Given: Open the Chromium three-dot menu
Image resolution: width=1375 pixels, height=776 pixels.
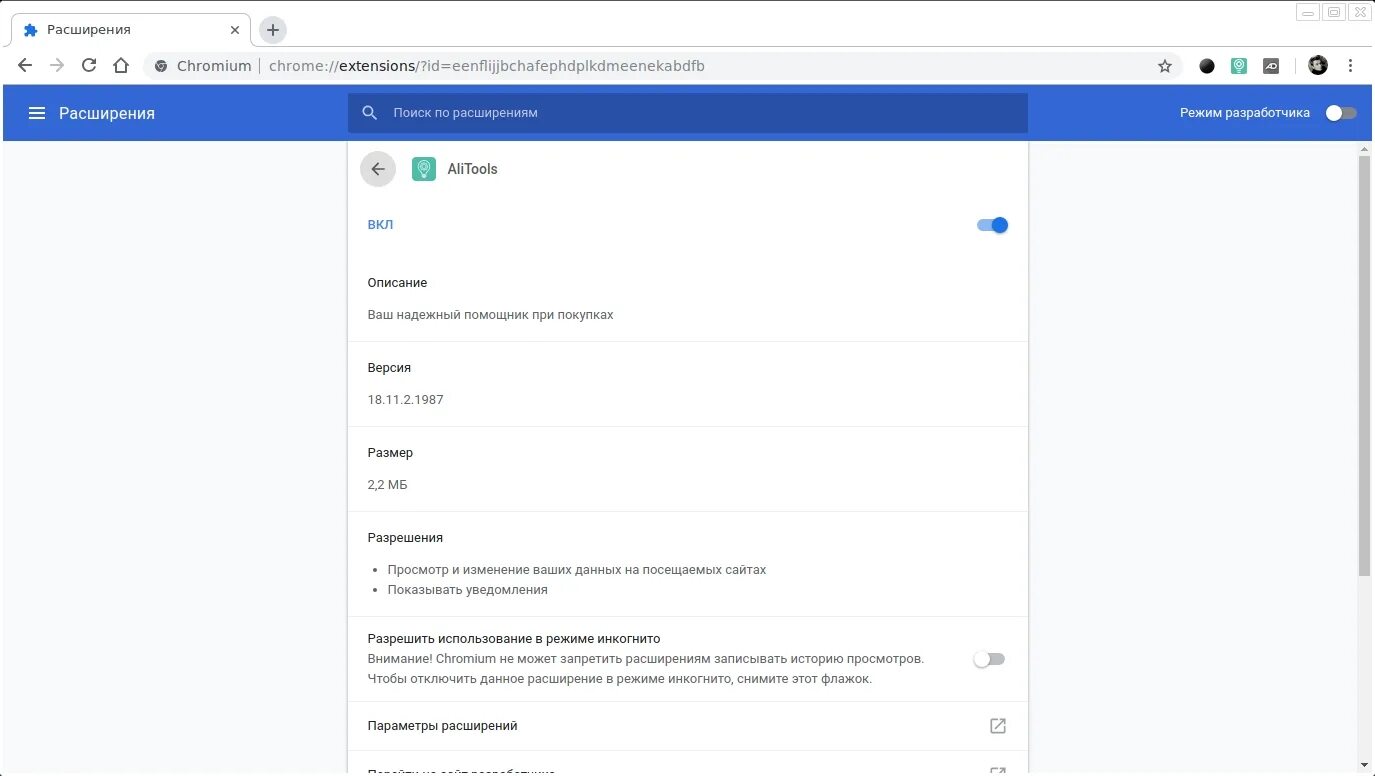Looking at the screenshot, I should click(x=1350, y=65).
